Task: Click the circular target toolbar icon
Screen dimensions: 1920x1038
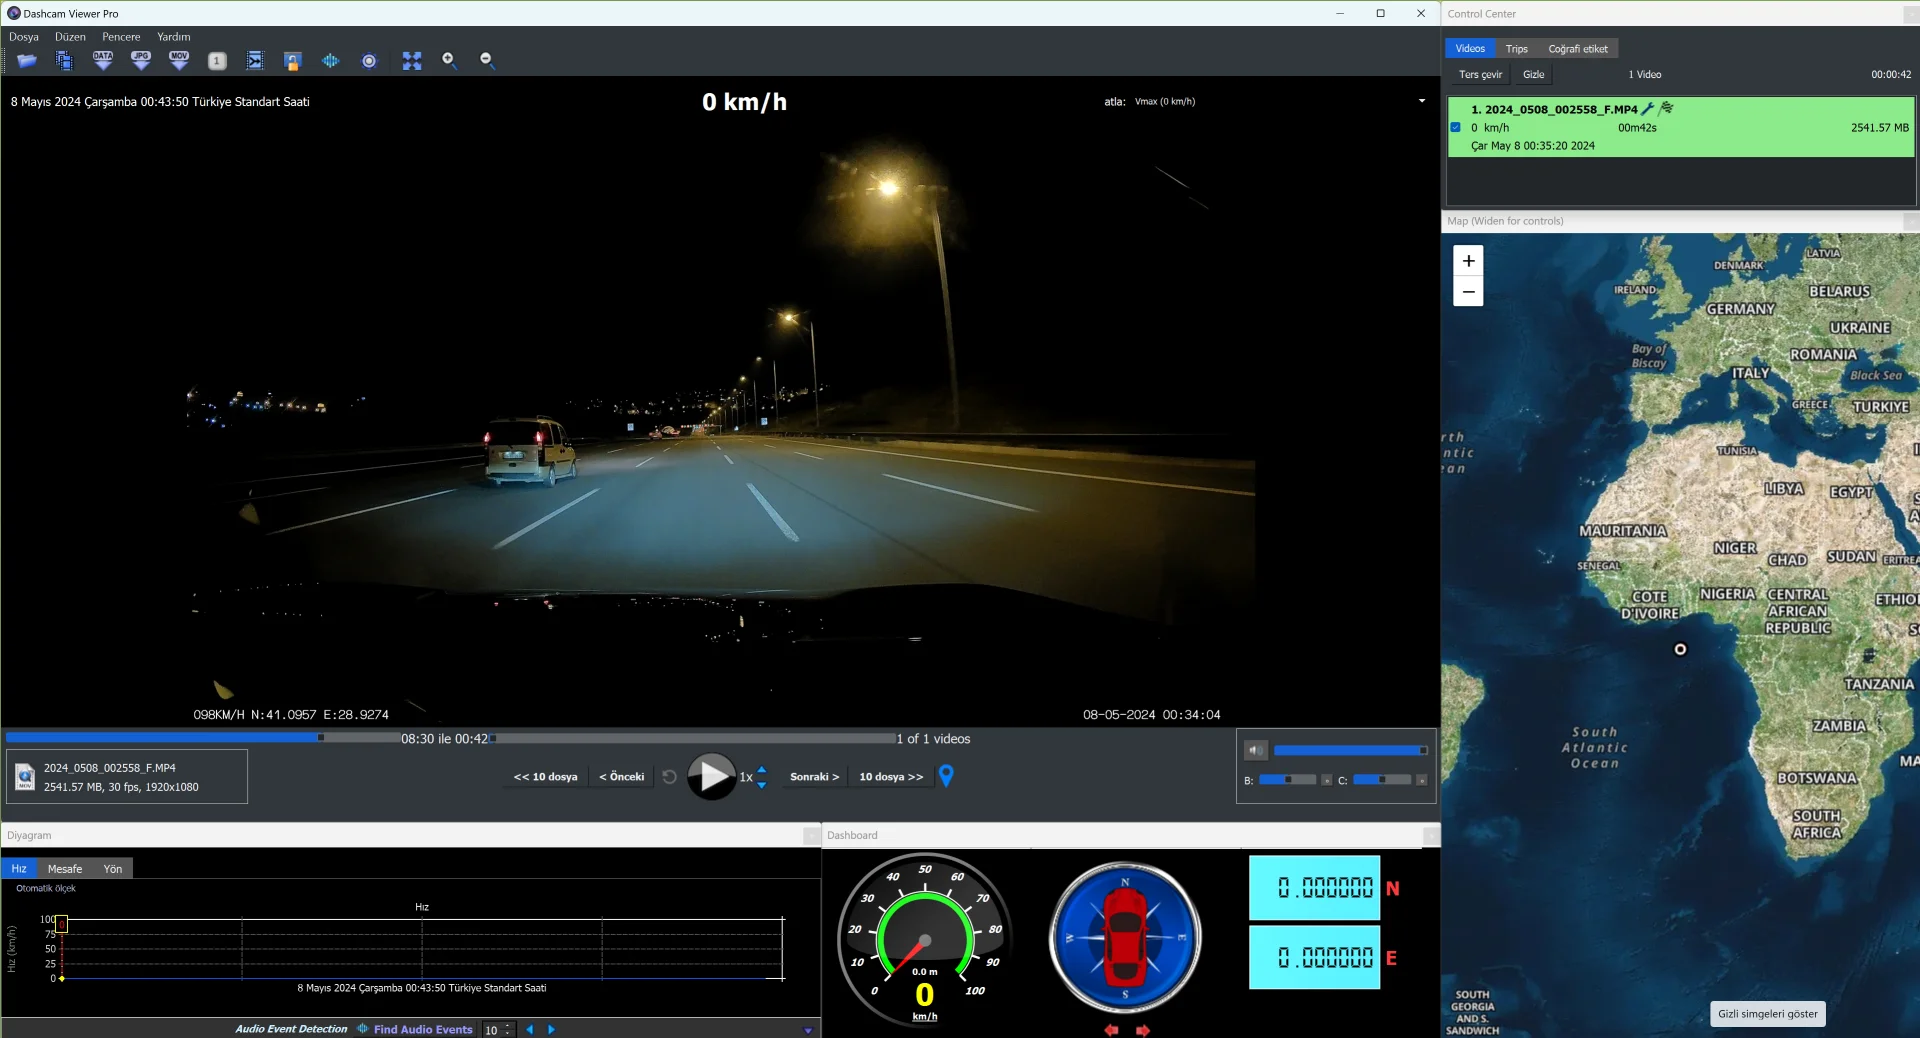Action: (x=369, y=61)
